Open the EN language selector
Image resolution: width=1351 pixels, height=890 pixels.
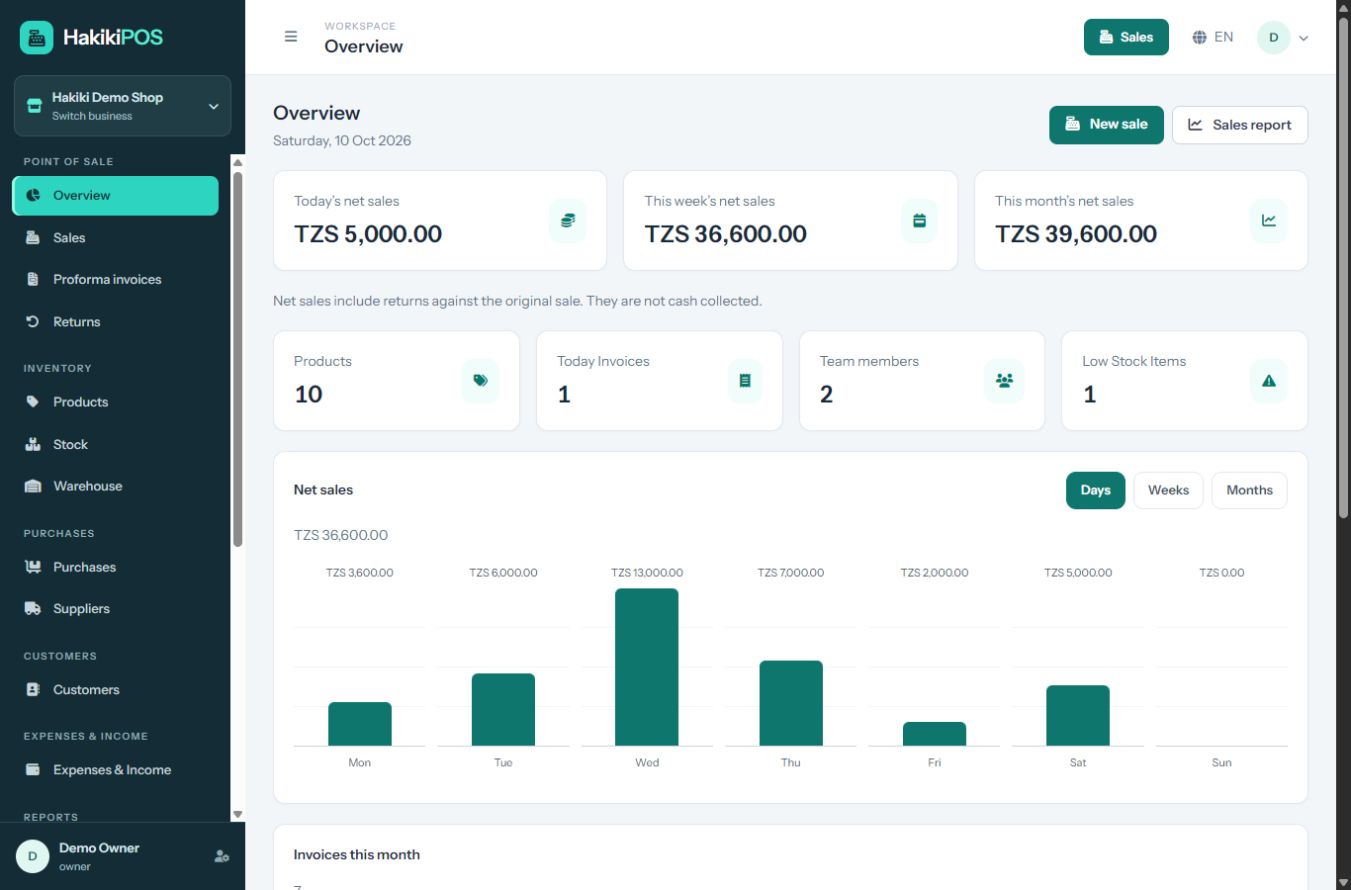tap(1213, 37)
